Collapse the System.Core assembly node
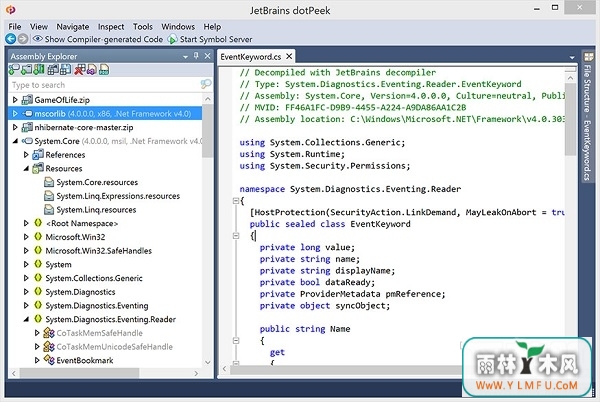This screenshot has height=402, width=600. click(15, 141)
